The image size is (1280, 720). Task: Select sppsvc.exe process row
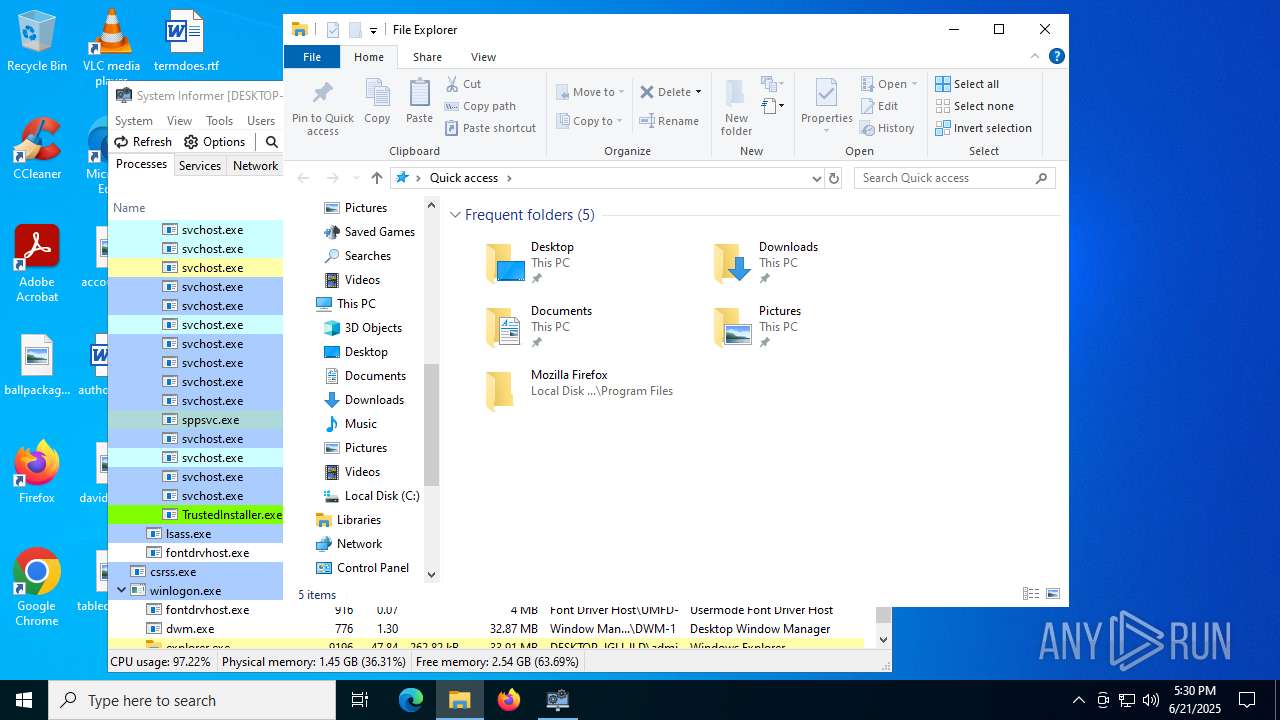click(196, 420)
